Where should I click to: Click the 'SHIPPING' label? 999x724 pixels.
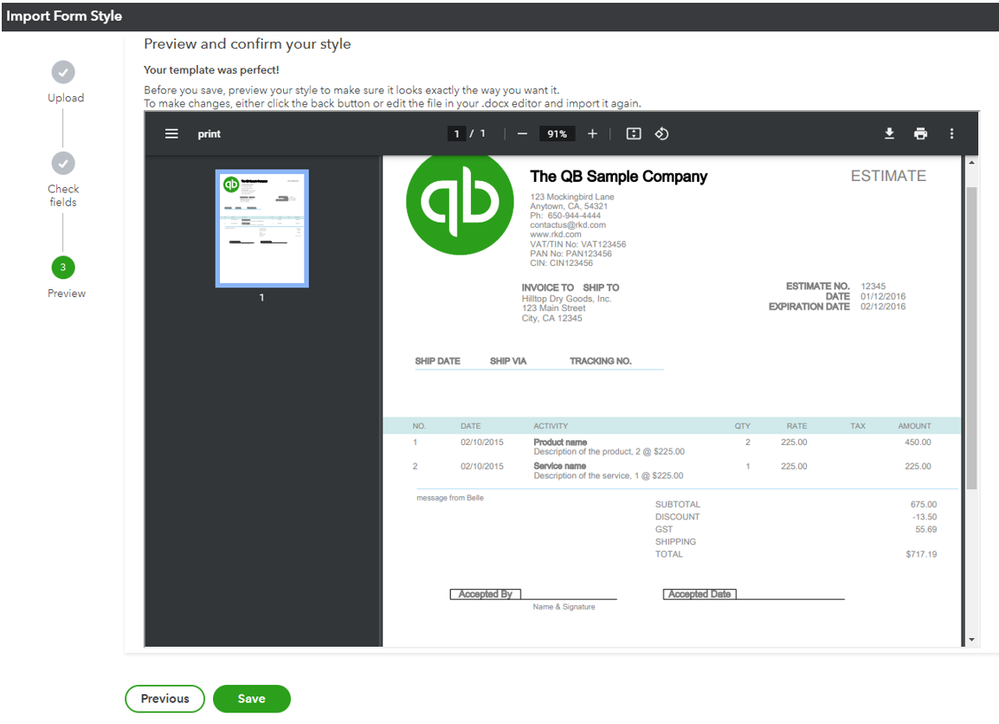point(675,542)
